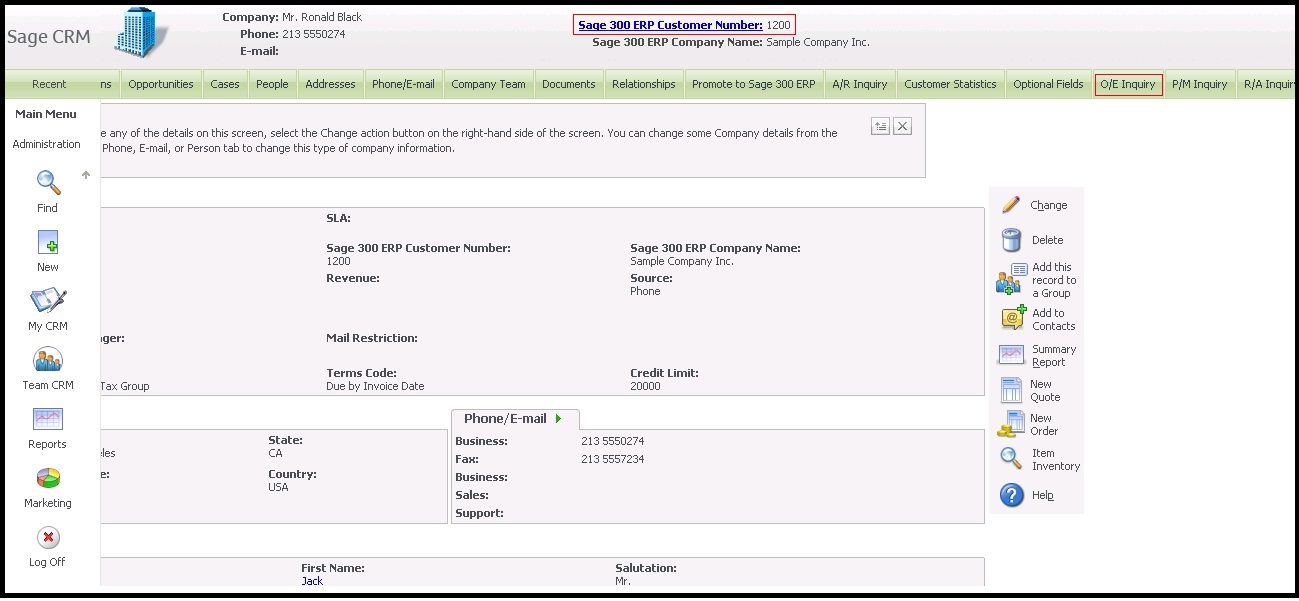Open the O/E Inquiry tab

1128,84
